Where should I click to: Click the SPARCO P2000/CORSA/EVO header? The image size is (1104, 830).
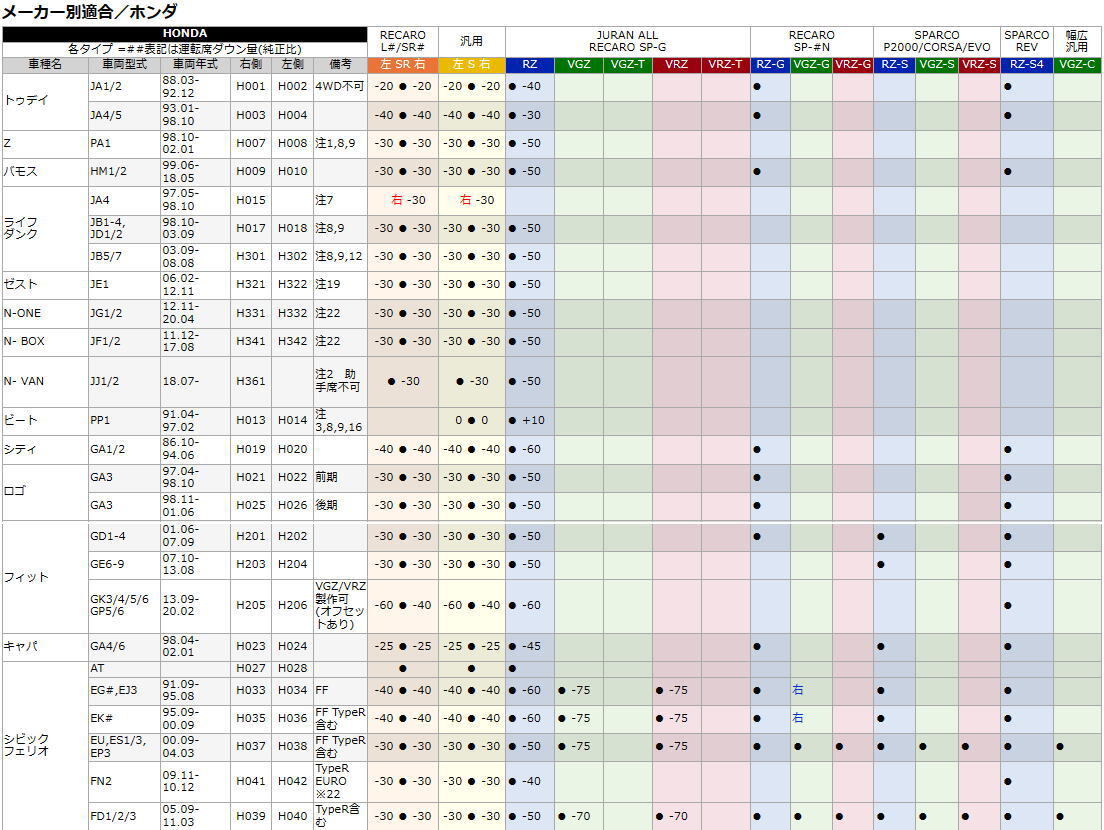click(x=935, y=41)
